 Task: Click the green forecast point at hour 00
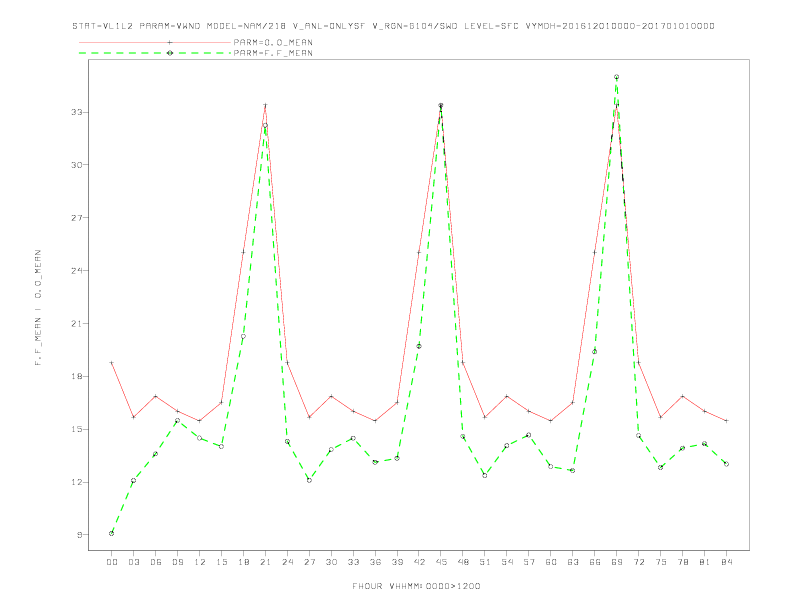pyautogui.click(x=112, y=533)
